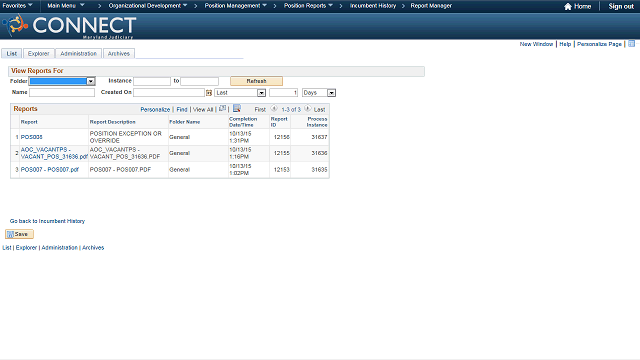The image size is (640, 360).
Task: Click the bottom Explorer link
Action: click(26, 247)
